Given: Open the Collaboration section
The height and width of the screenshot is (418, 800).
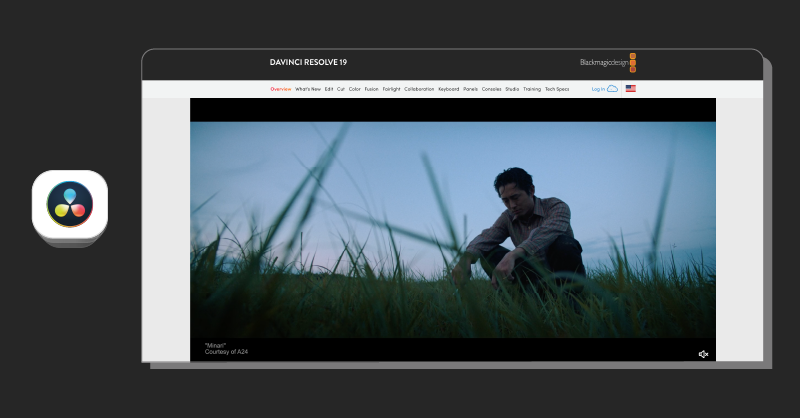Looking at the screenshot, I should click(420, 89).
